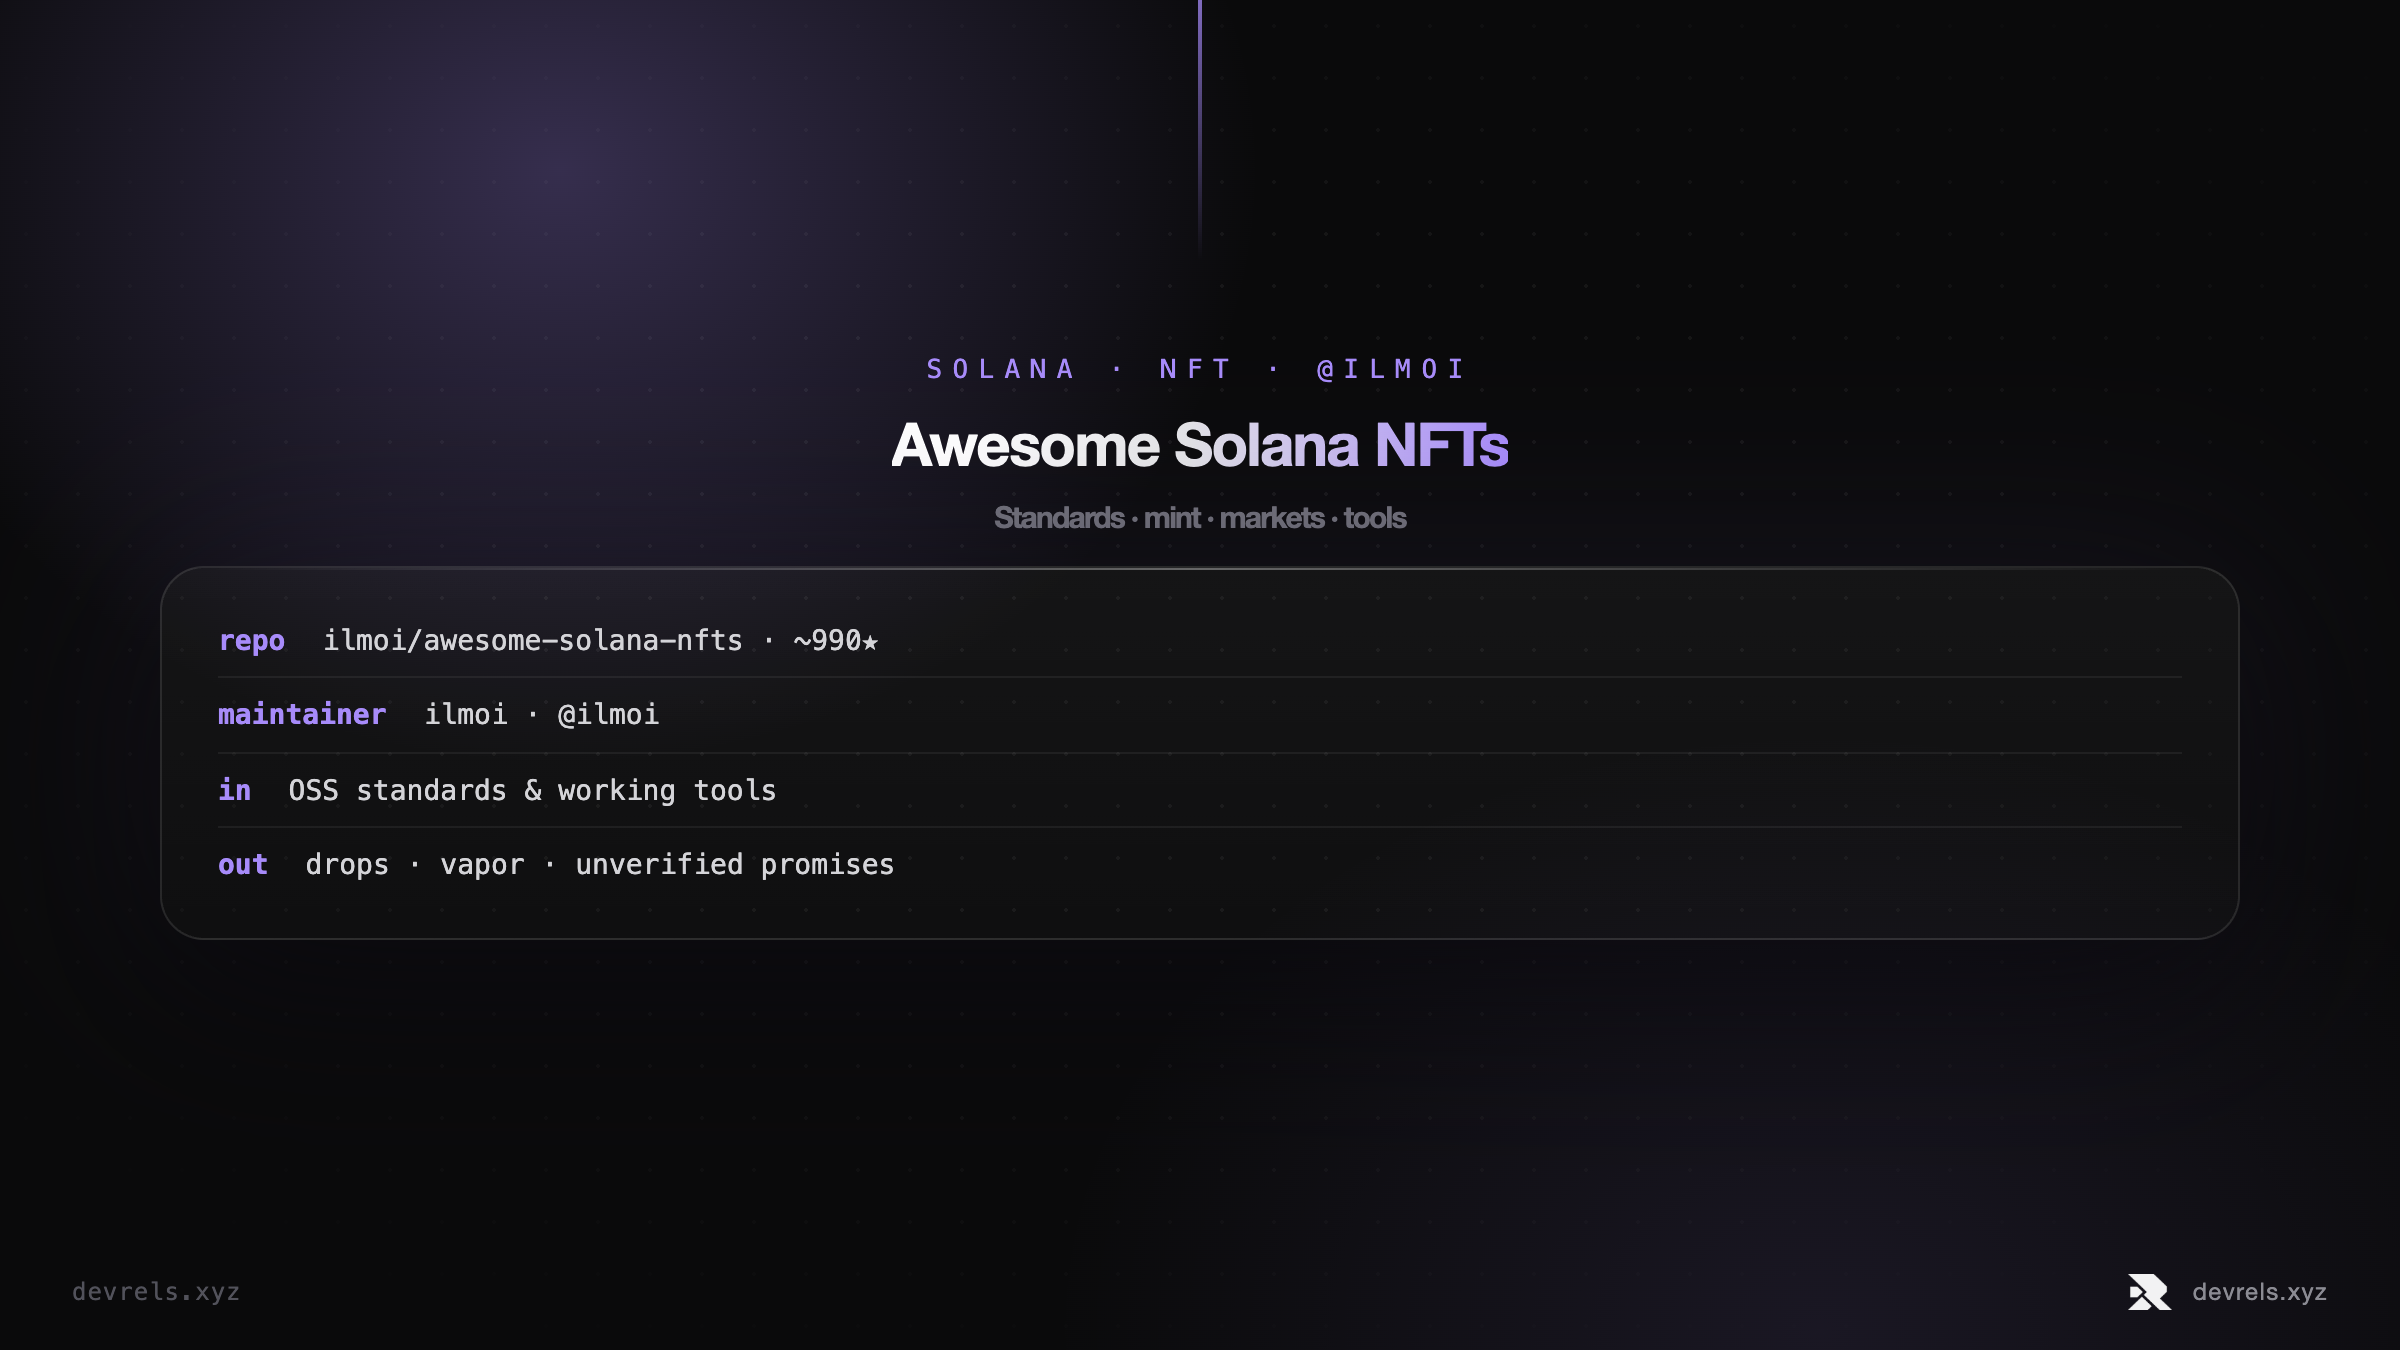Click ilmoi/awesome-solana-nfts repo name
The height and width of the screenshot is (1350, 2400).
[x=533, y=640]
